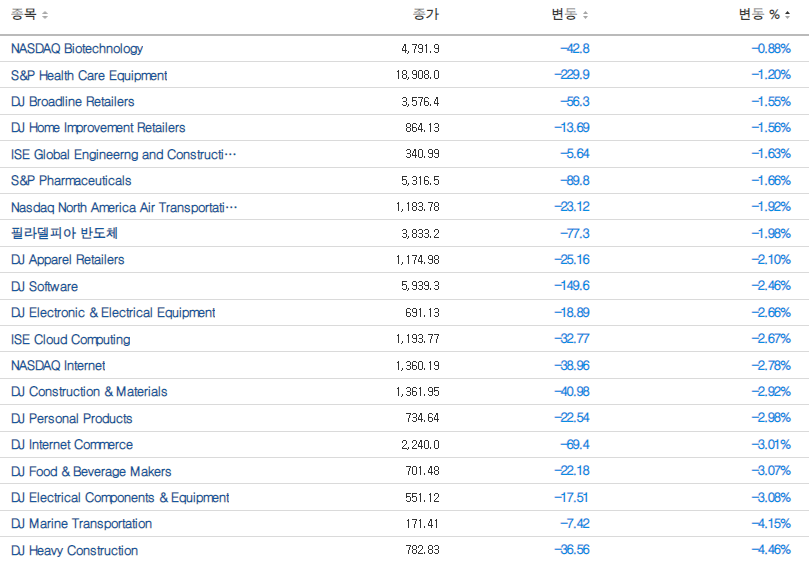Viewport: 809px width, 564px height.
Task: Select change value -13.69
Action: point(572,127)
